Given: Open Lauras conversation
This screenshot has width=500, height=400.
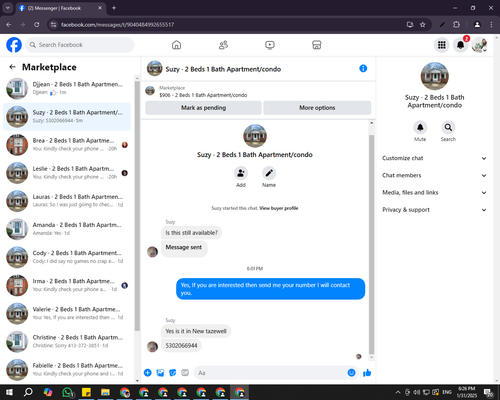Looking at the screenshot, I should point(67,201).
